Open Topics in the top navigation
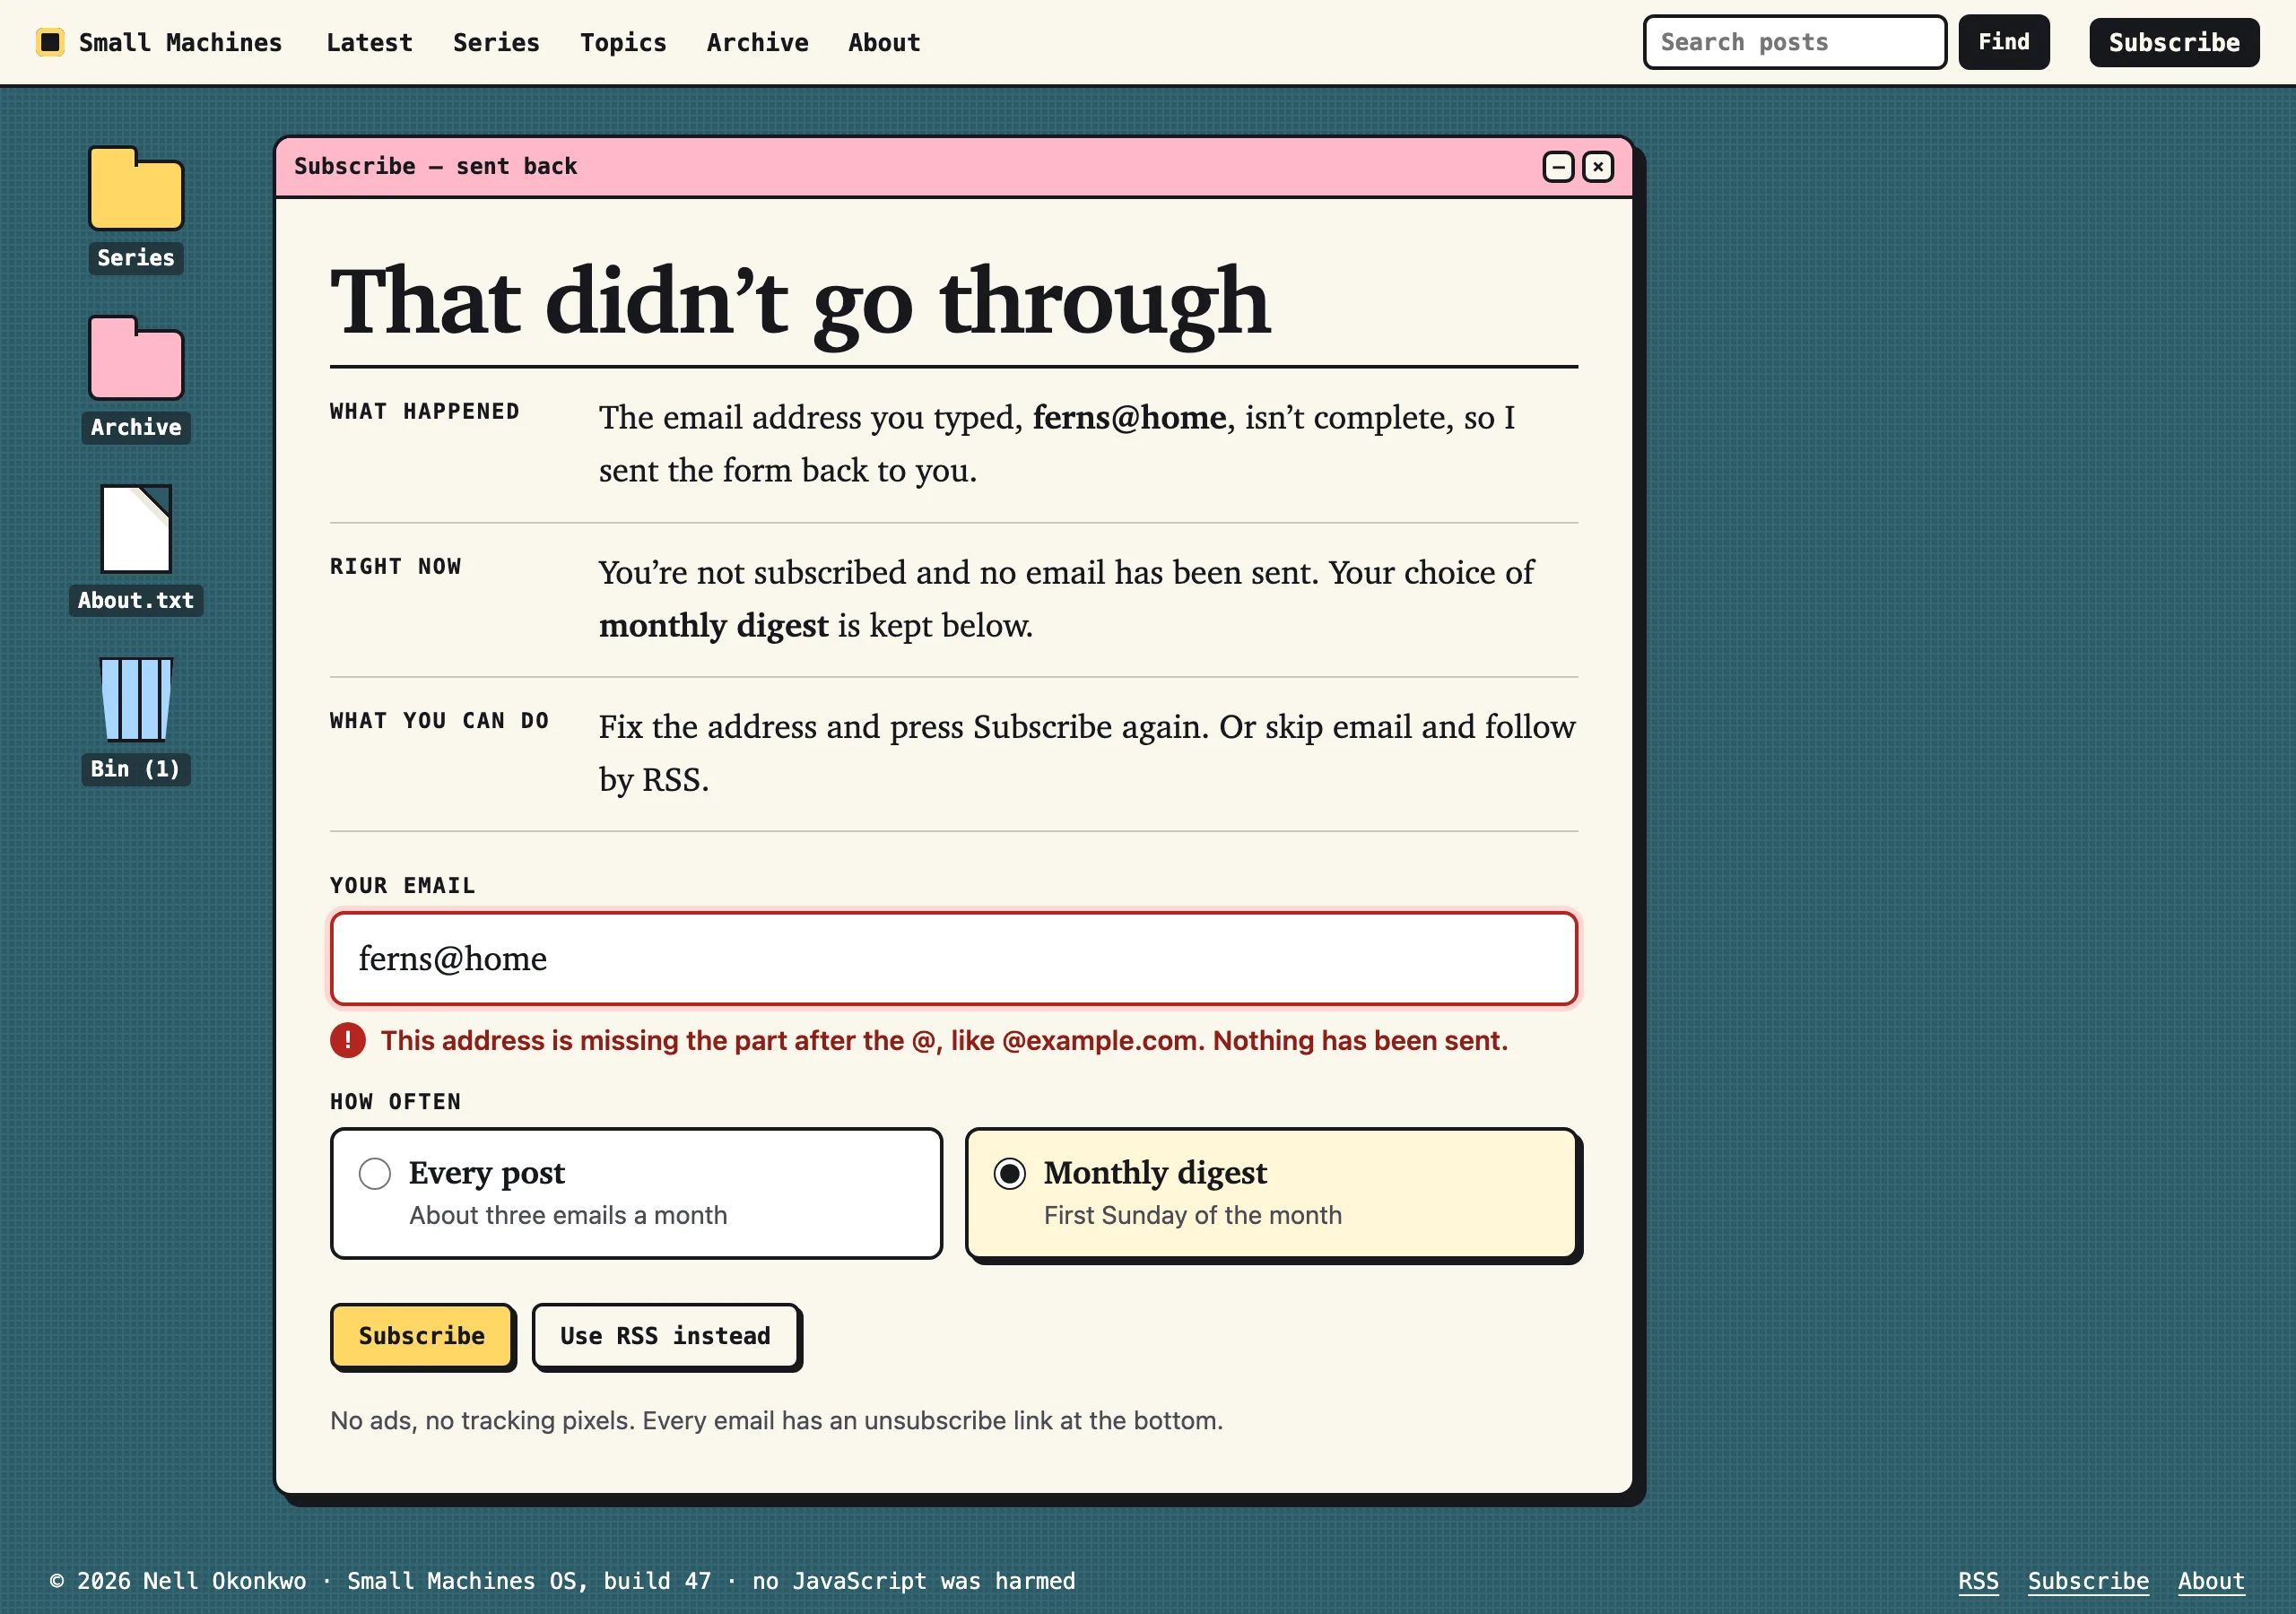The width and height of the screenshot is (2296, 1614). coord(623,42)
